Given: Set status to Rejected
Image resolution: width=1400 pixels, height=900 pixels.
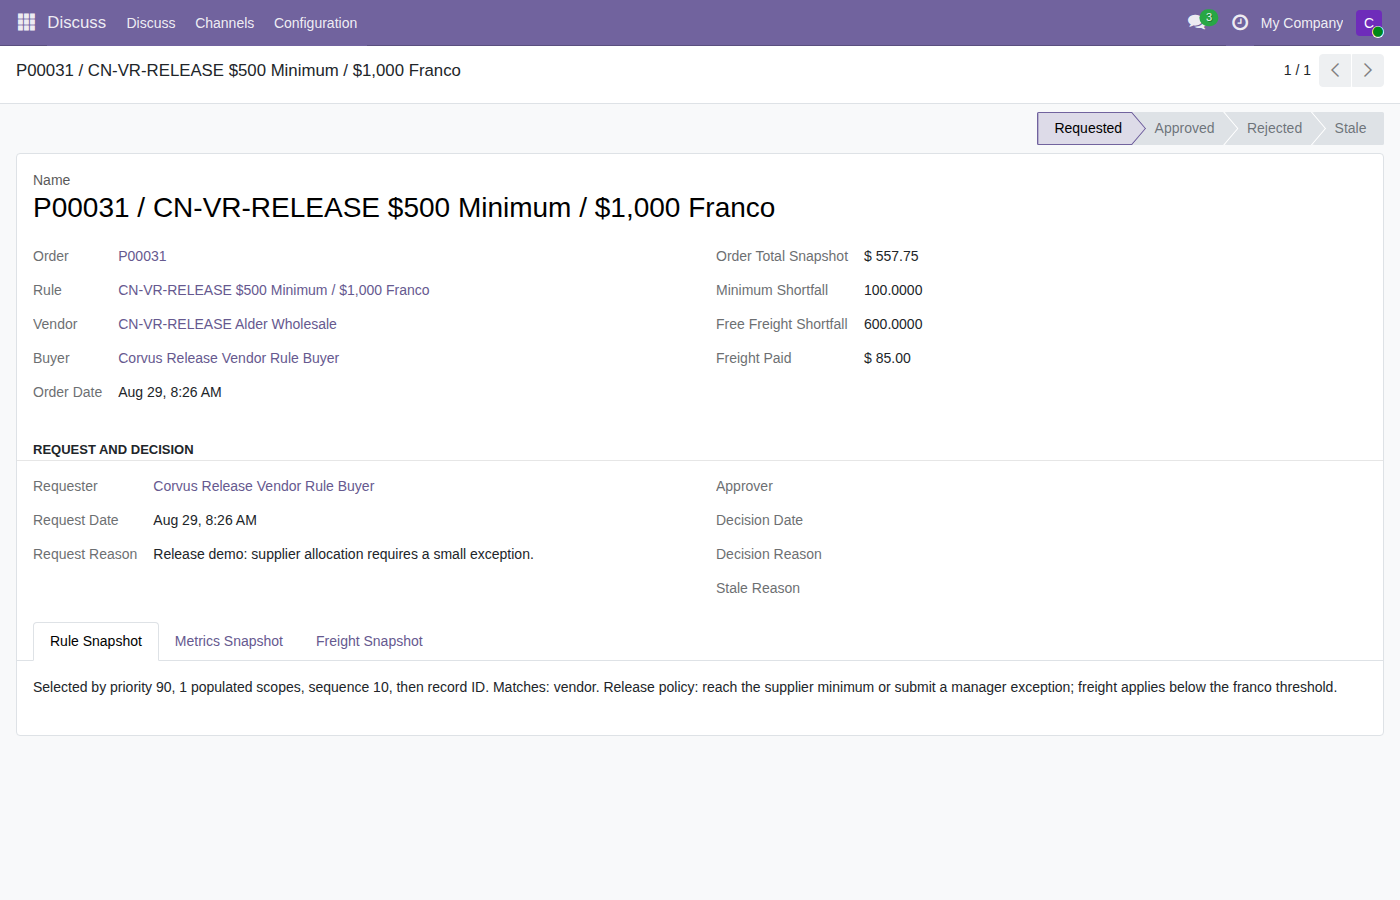Looking at the screenshot, I should (1274, 128).
